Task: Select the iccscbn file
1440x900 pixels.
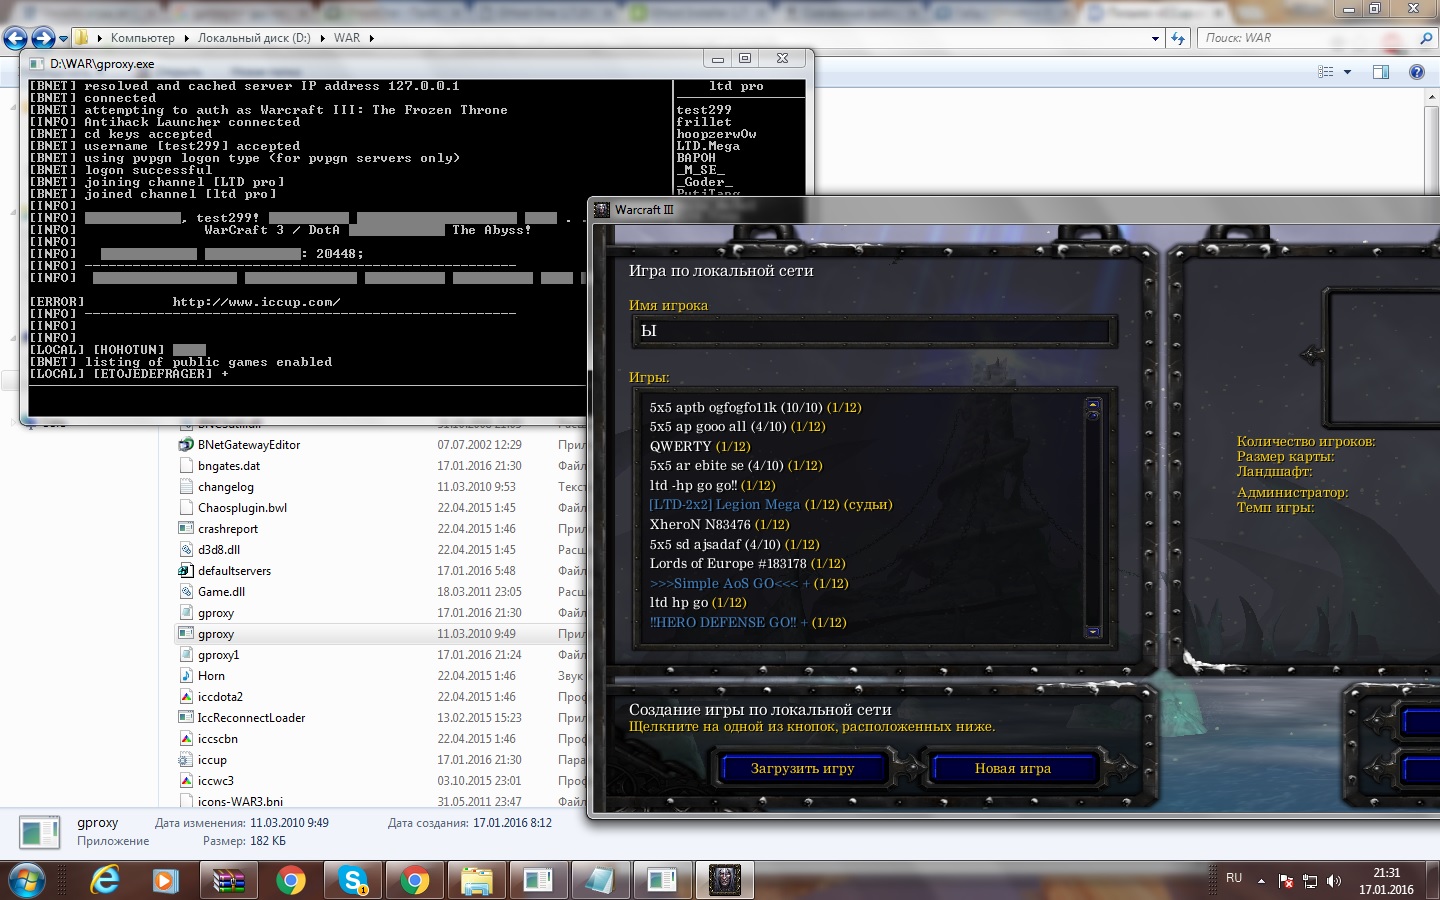Action: point(217,739)
